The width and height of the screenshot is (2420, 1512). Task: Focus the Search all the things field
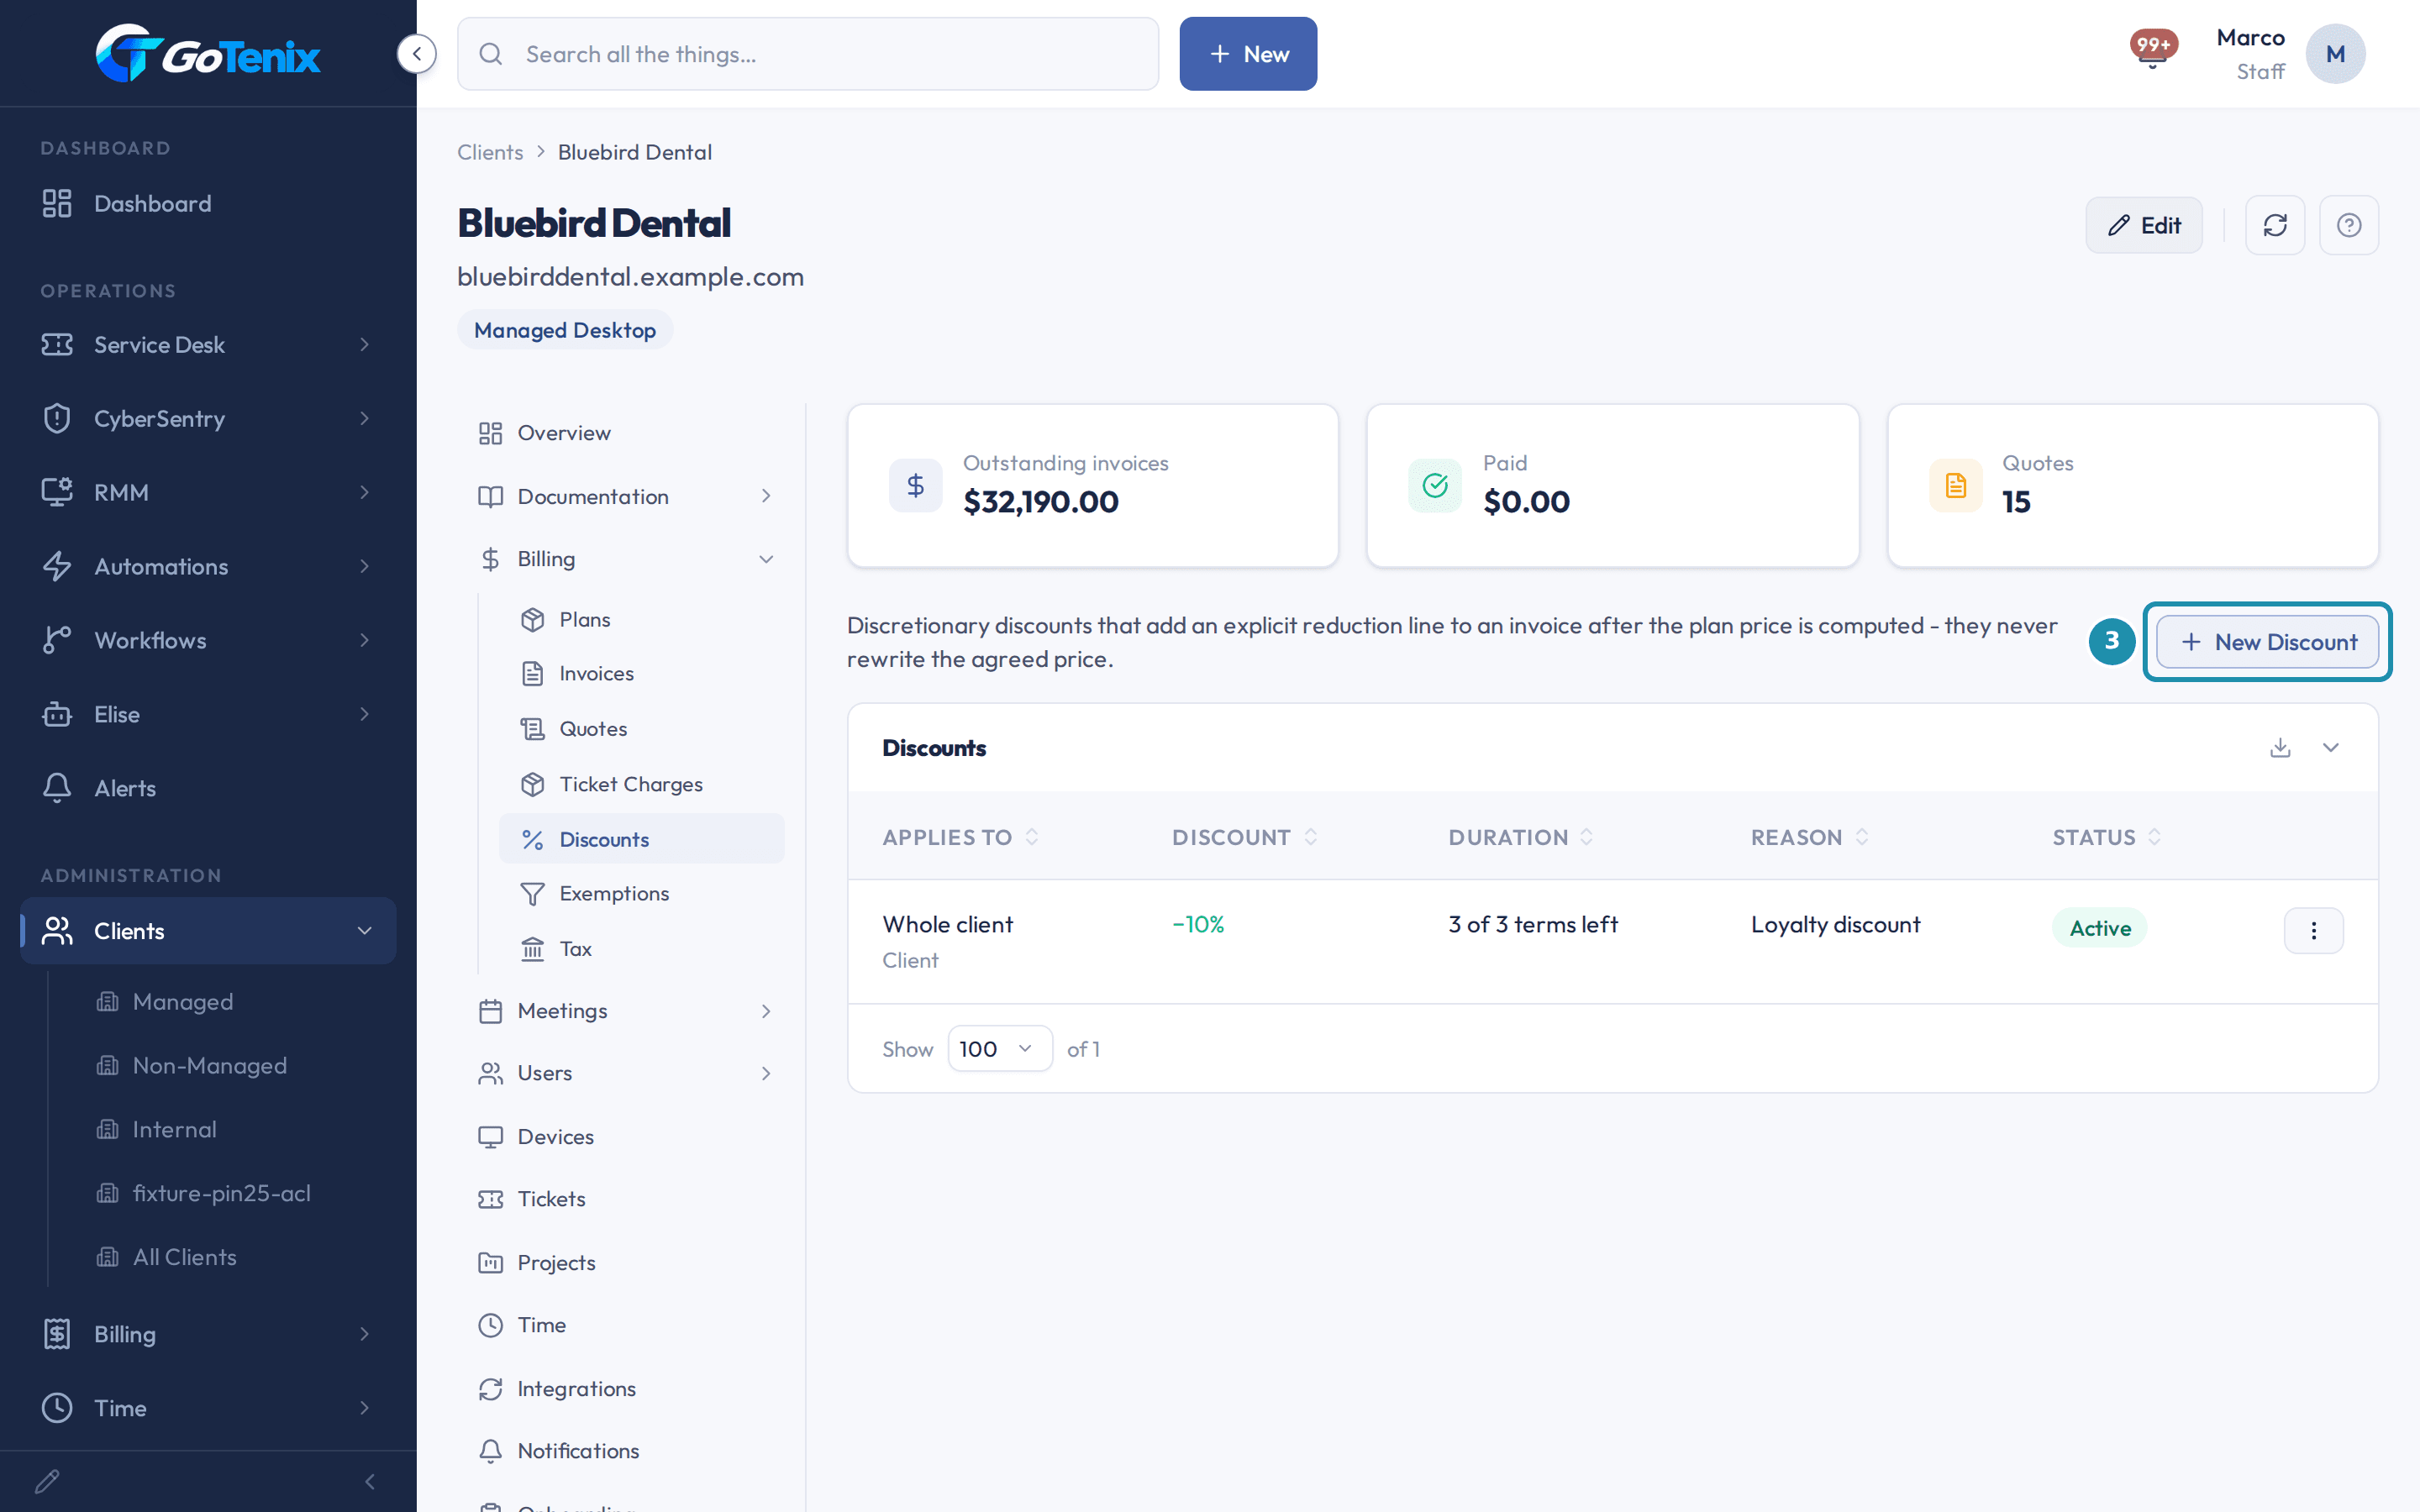[808, 54]
